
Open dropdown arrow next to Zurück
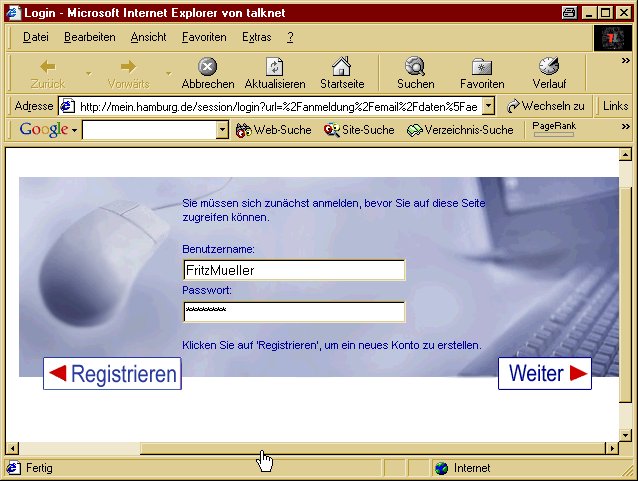pos(88,73)
